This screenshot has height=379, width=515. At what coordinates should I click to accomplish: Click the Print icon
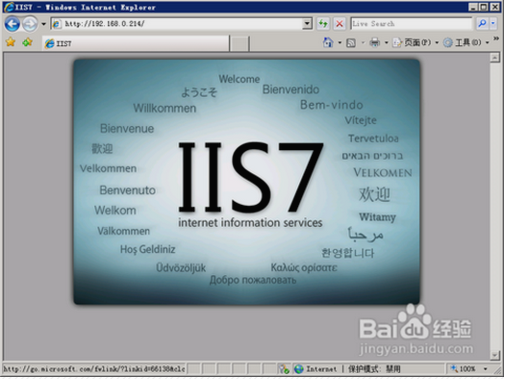coord(375,42)
